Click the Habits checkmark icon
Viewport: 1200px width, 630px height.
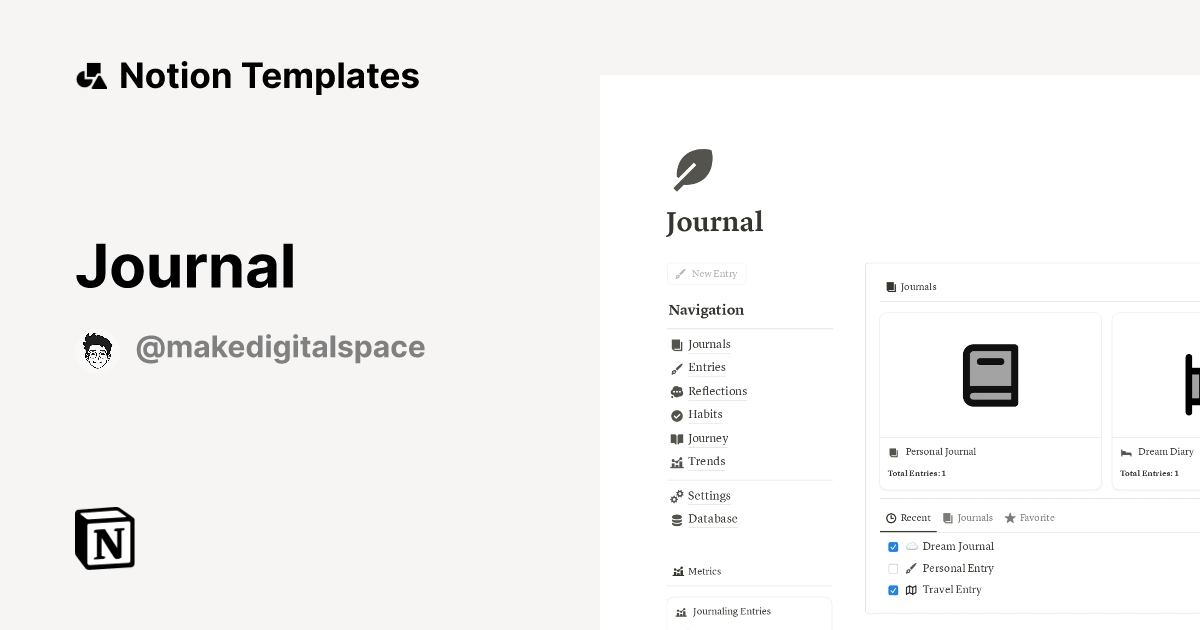(x=677, y=414)
